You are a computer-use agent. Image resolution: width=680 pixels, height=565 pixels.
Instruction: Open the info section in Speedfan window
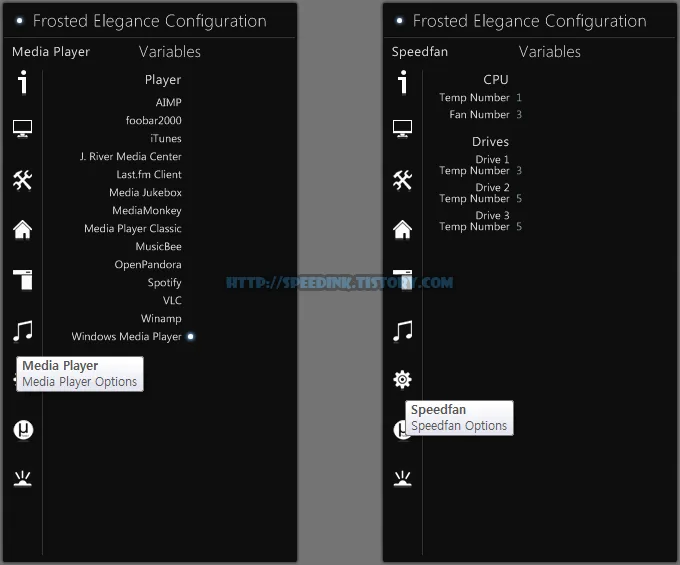403,82
